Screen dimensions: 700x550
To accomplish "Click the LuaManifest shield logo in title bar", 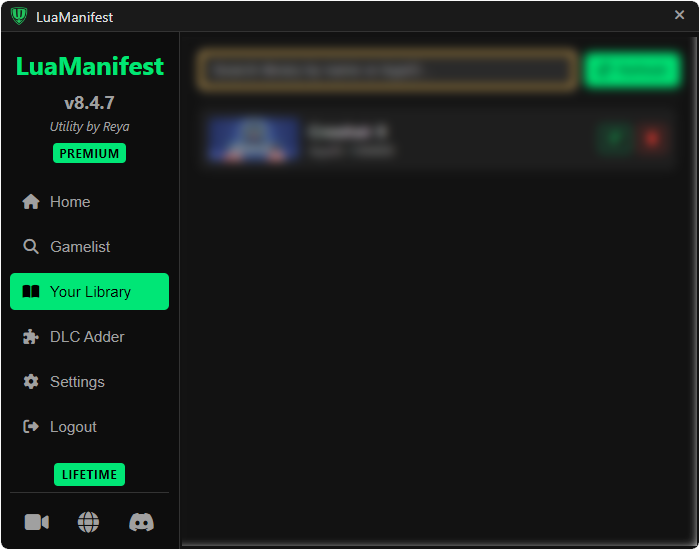I will [19, 16].
